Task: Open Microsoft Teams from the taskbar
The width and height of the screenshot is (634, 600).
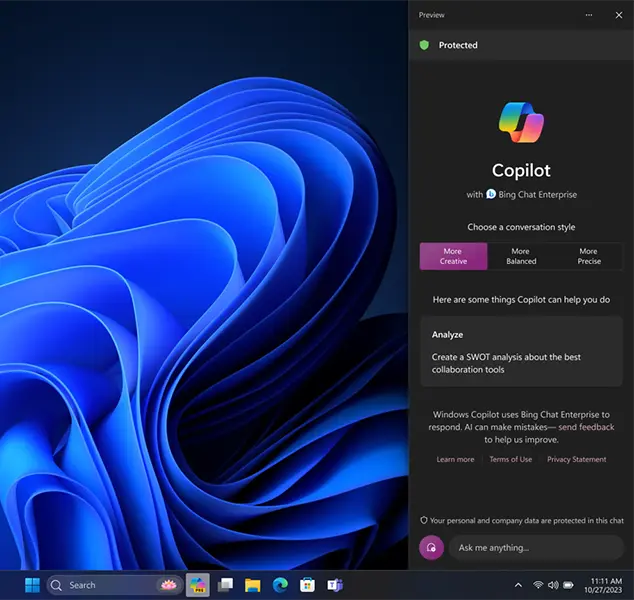Action: click(335, 585)
